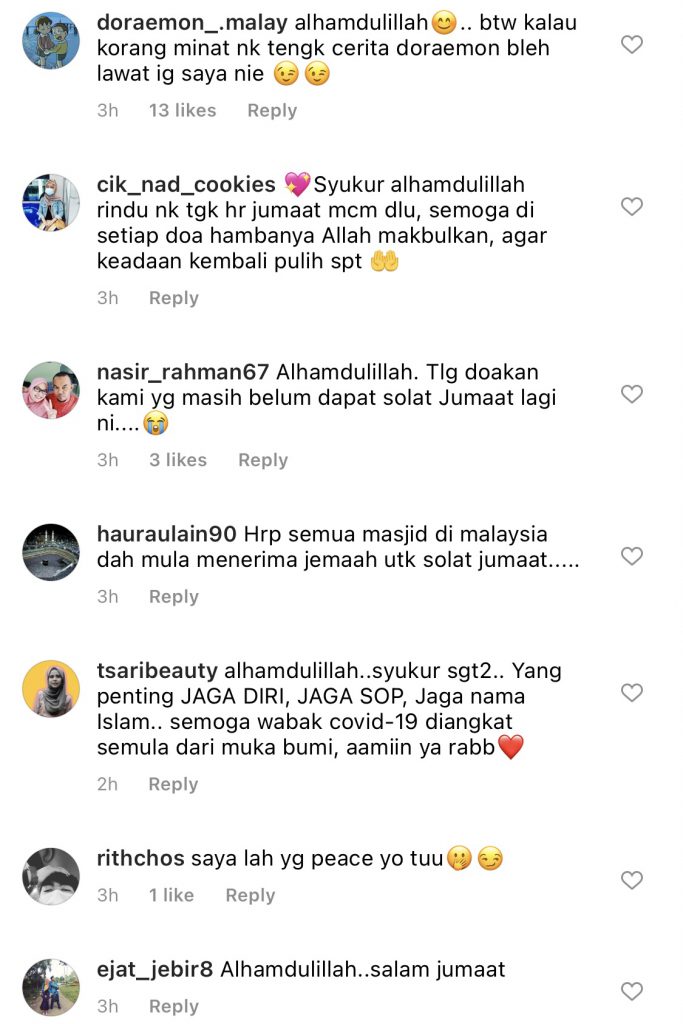Heart the ejat_jebir8 comment

tap(631, 991)
